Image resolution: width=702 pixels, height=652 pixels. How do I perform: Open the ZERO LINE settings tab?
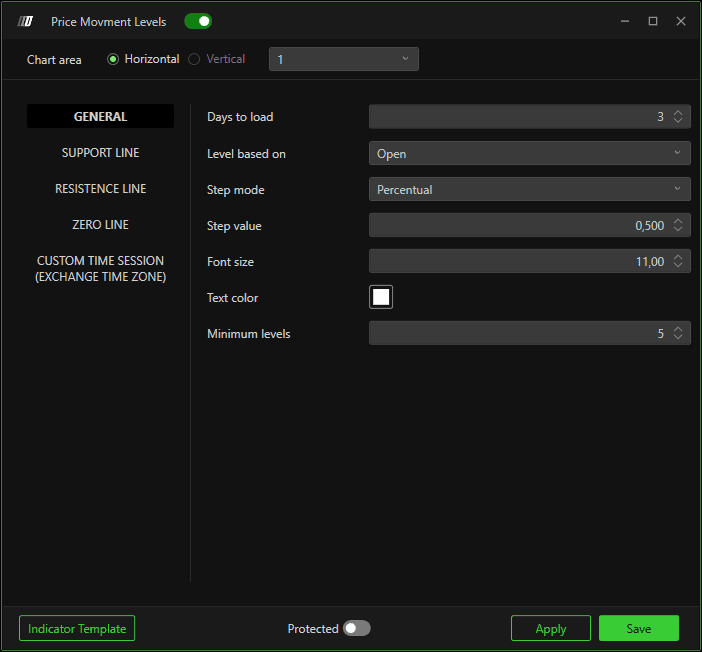click(100, 224)
